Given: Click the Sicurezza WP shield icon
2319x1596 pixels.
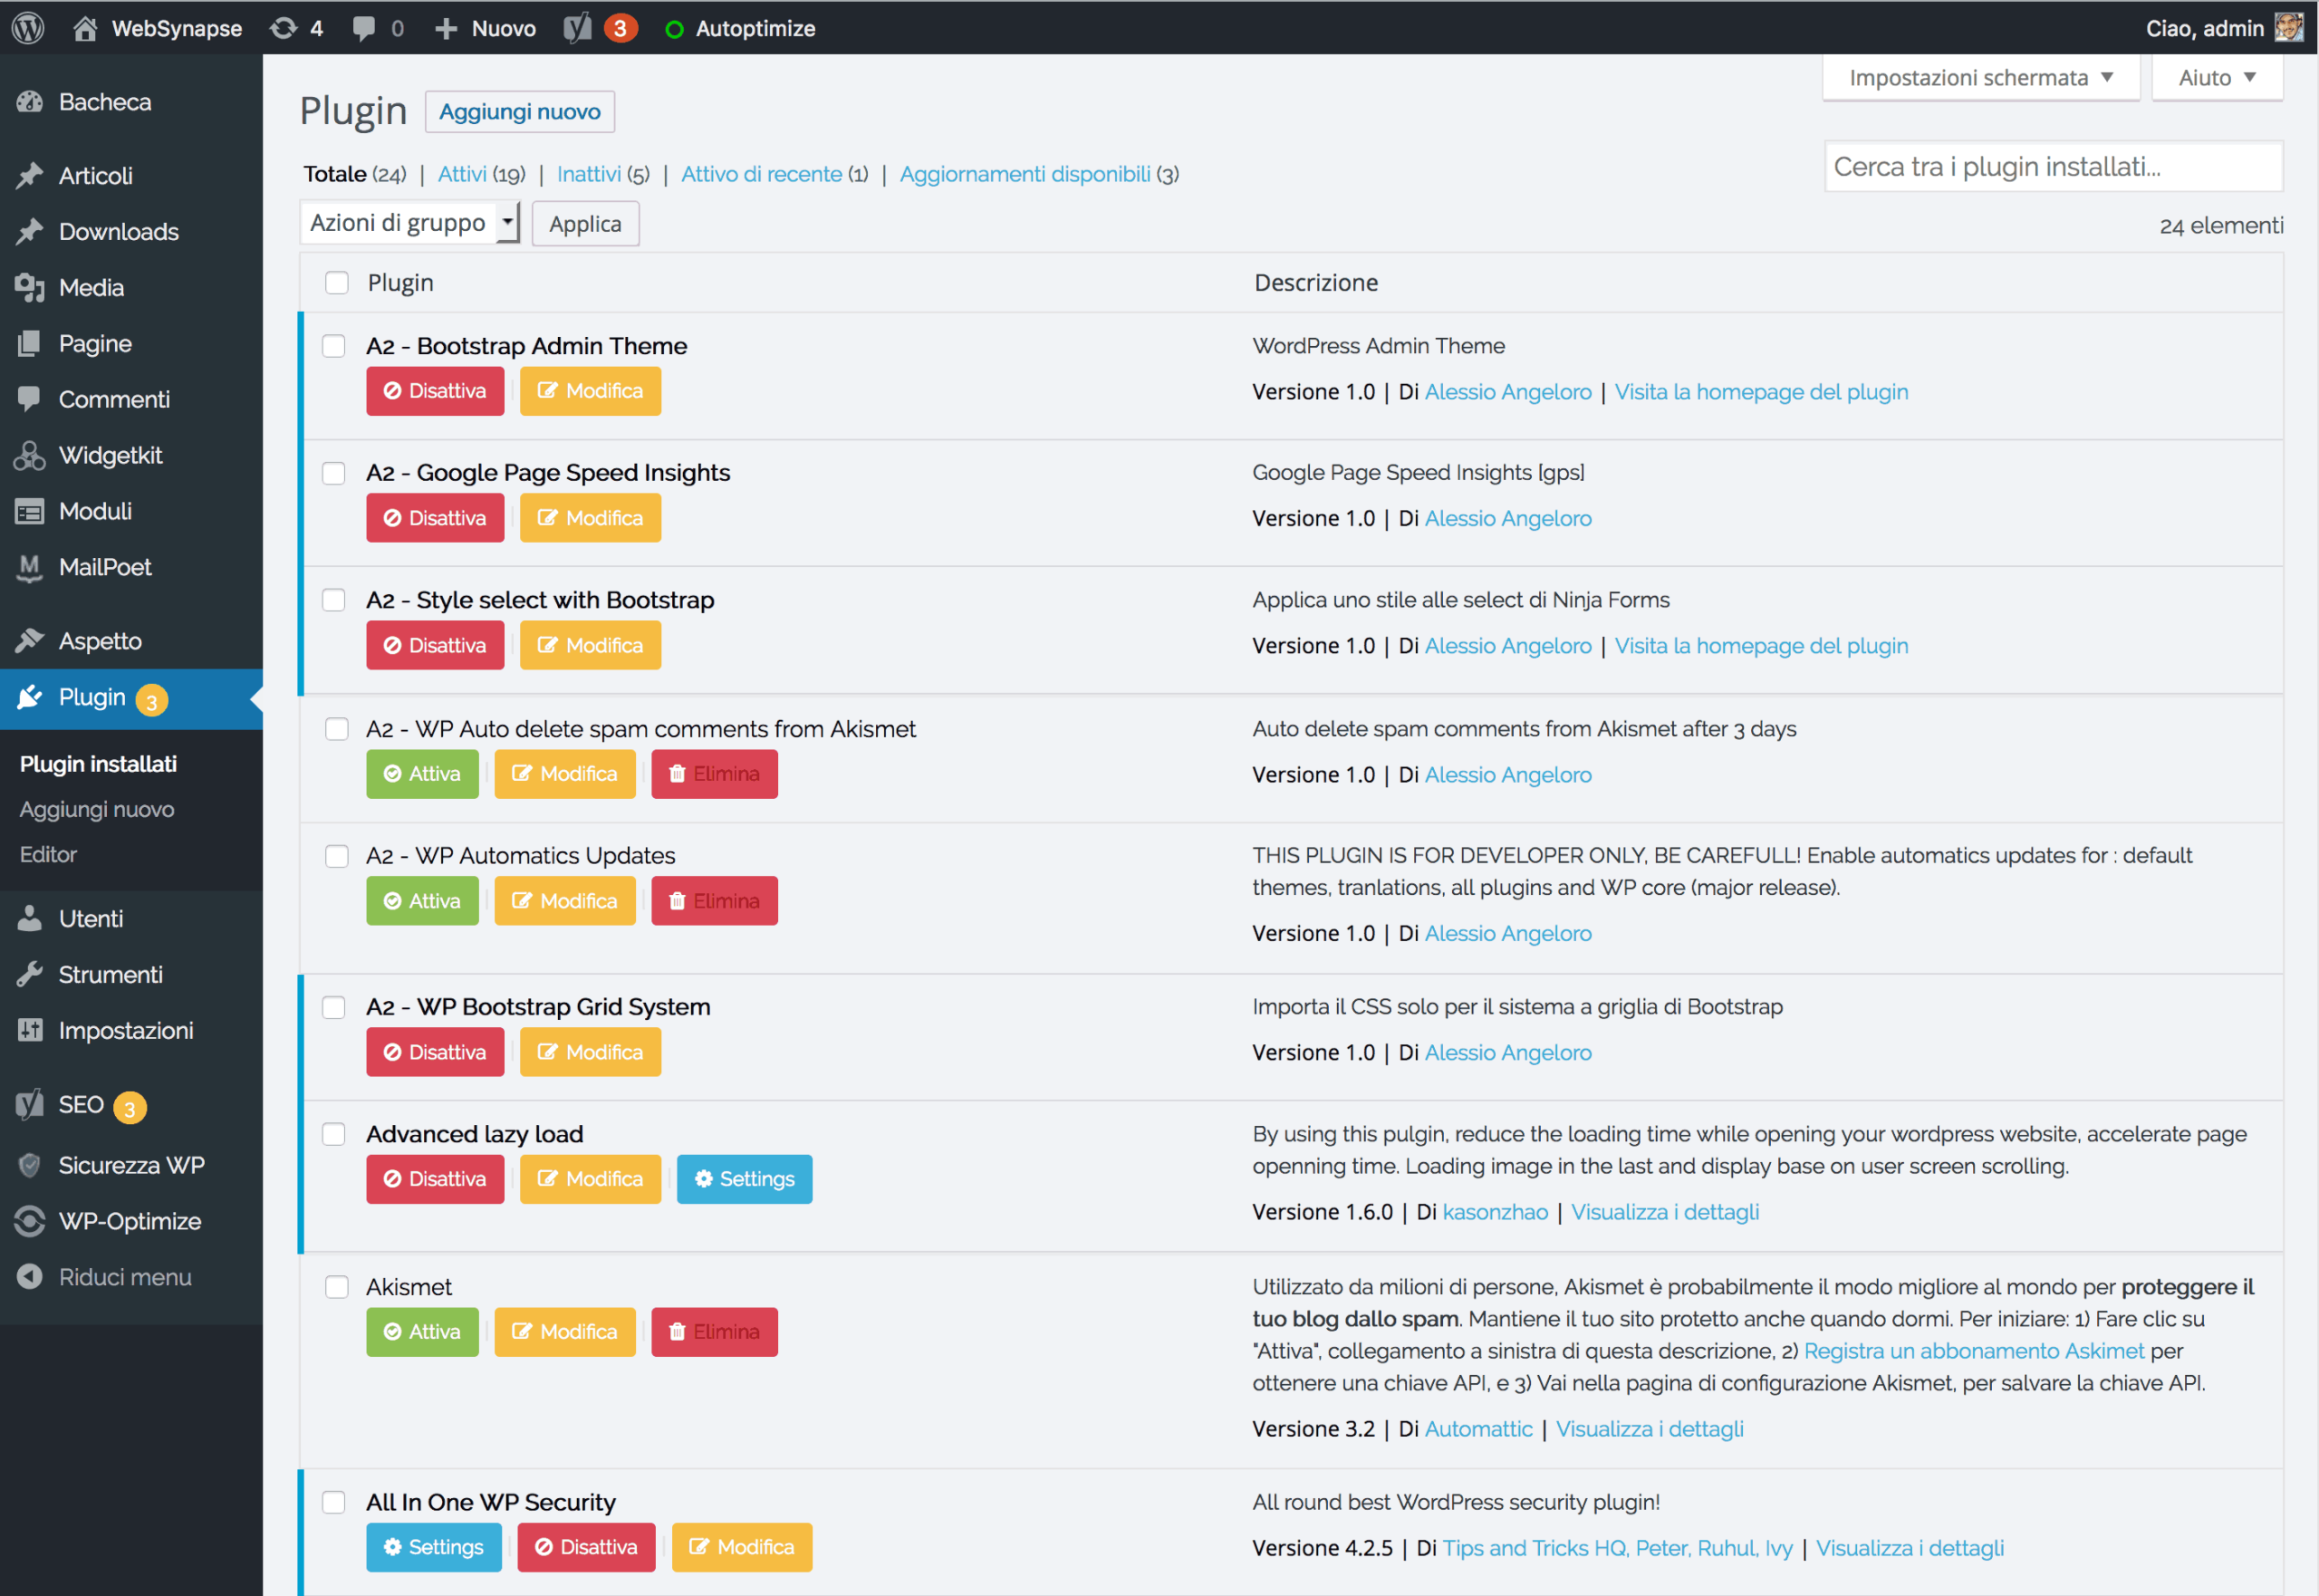Looking at the screenshot, I should click(x=30, y=1165).
